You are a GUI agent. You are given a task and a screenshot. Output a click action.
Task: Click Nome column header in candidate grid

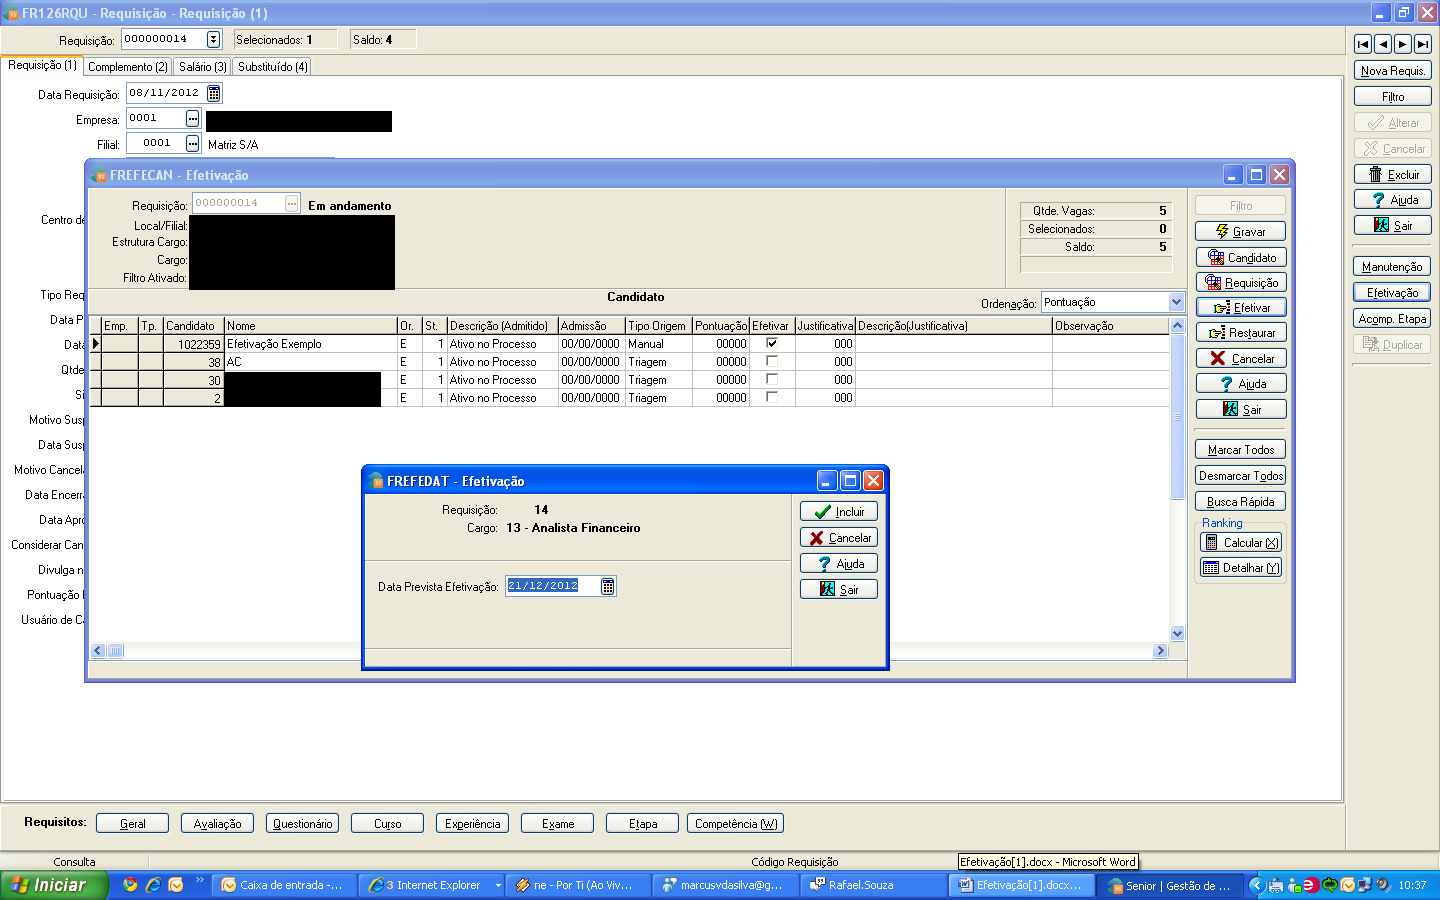310,325
